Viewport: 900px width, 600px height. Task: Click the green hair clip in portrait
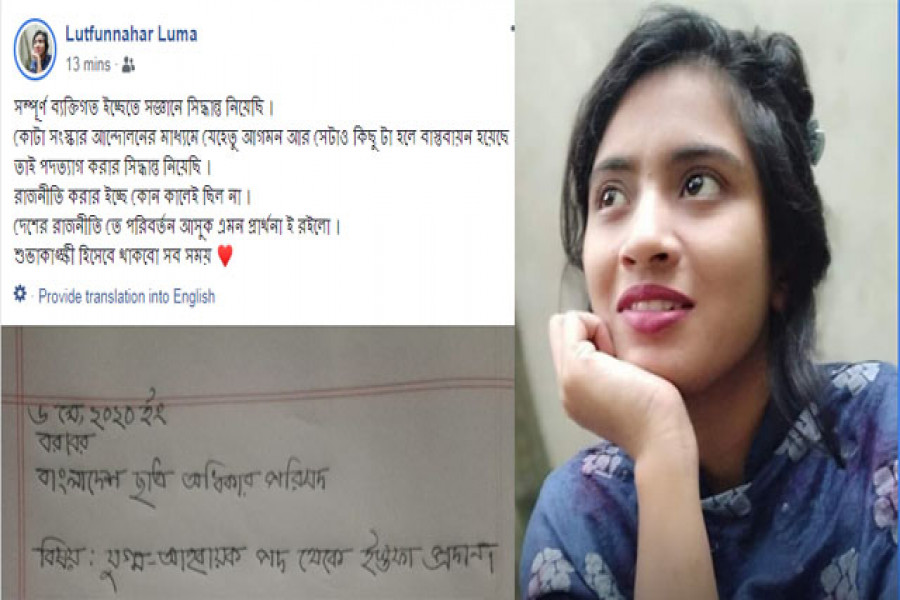click(815, 142)
